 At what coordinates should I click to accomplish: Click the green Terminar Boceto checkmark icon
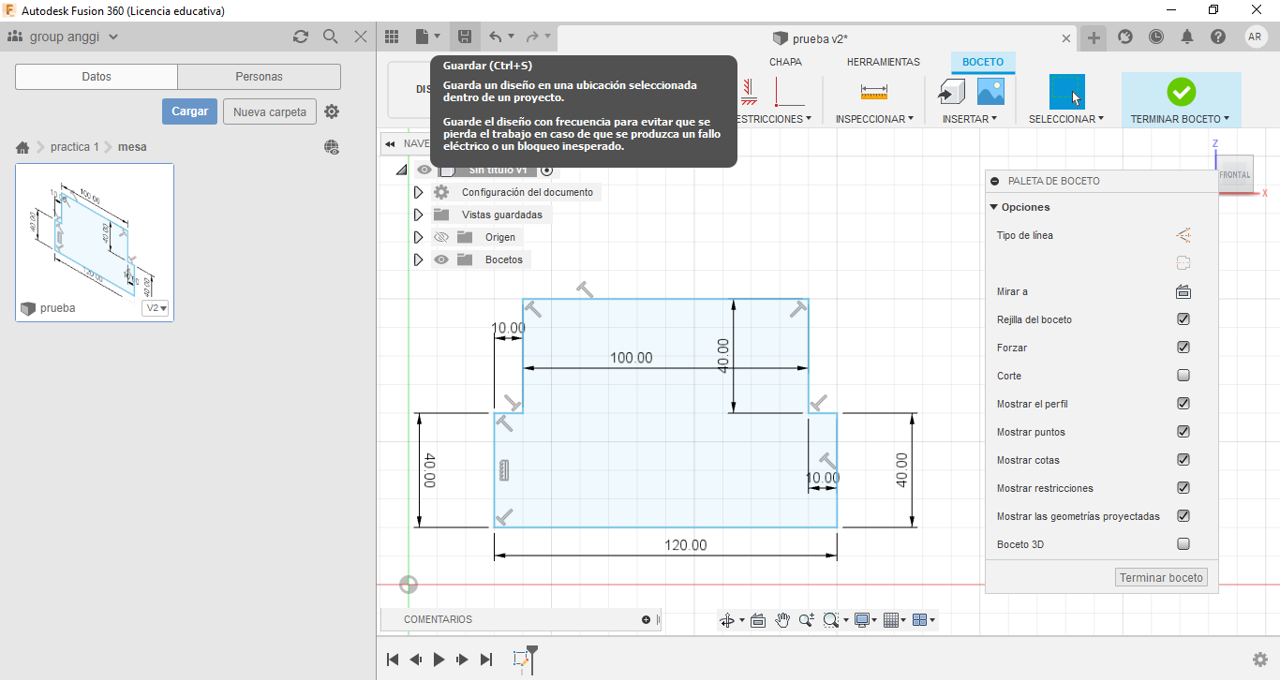point(1180,92)
